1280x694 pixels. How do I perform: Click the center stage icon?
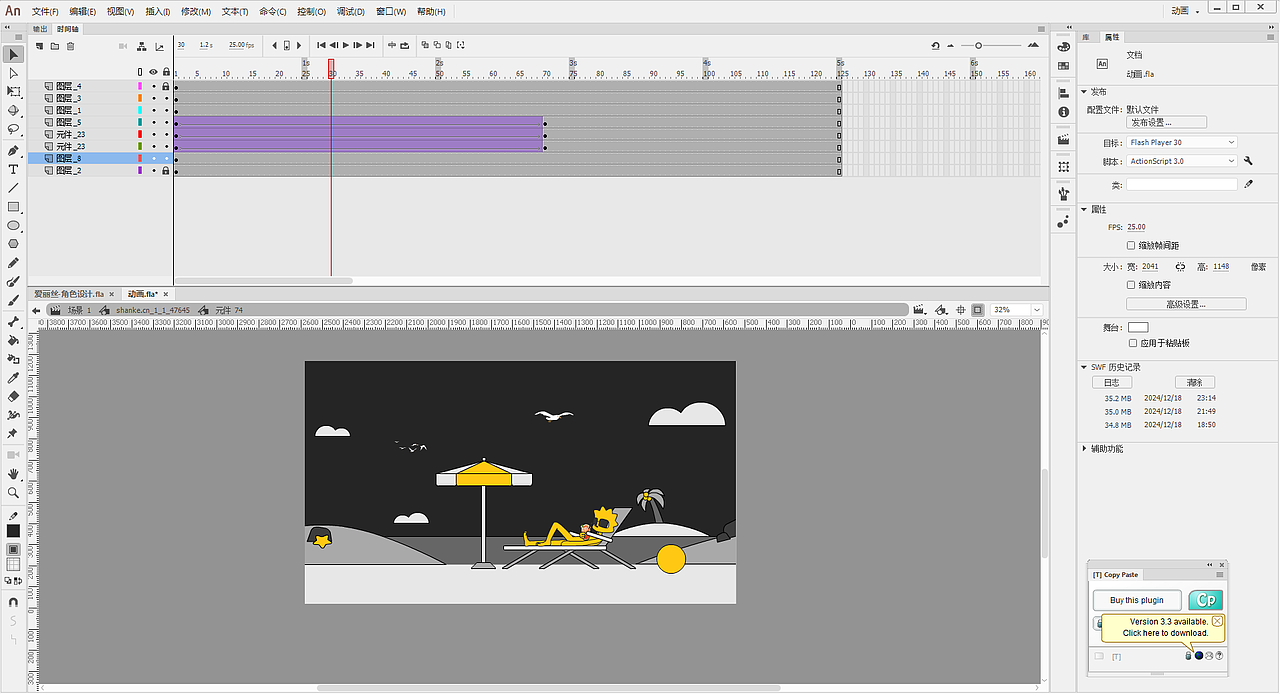961,310
